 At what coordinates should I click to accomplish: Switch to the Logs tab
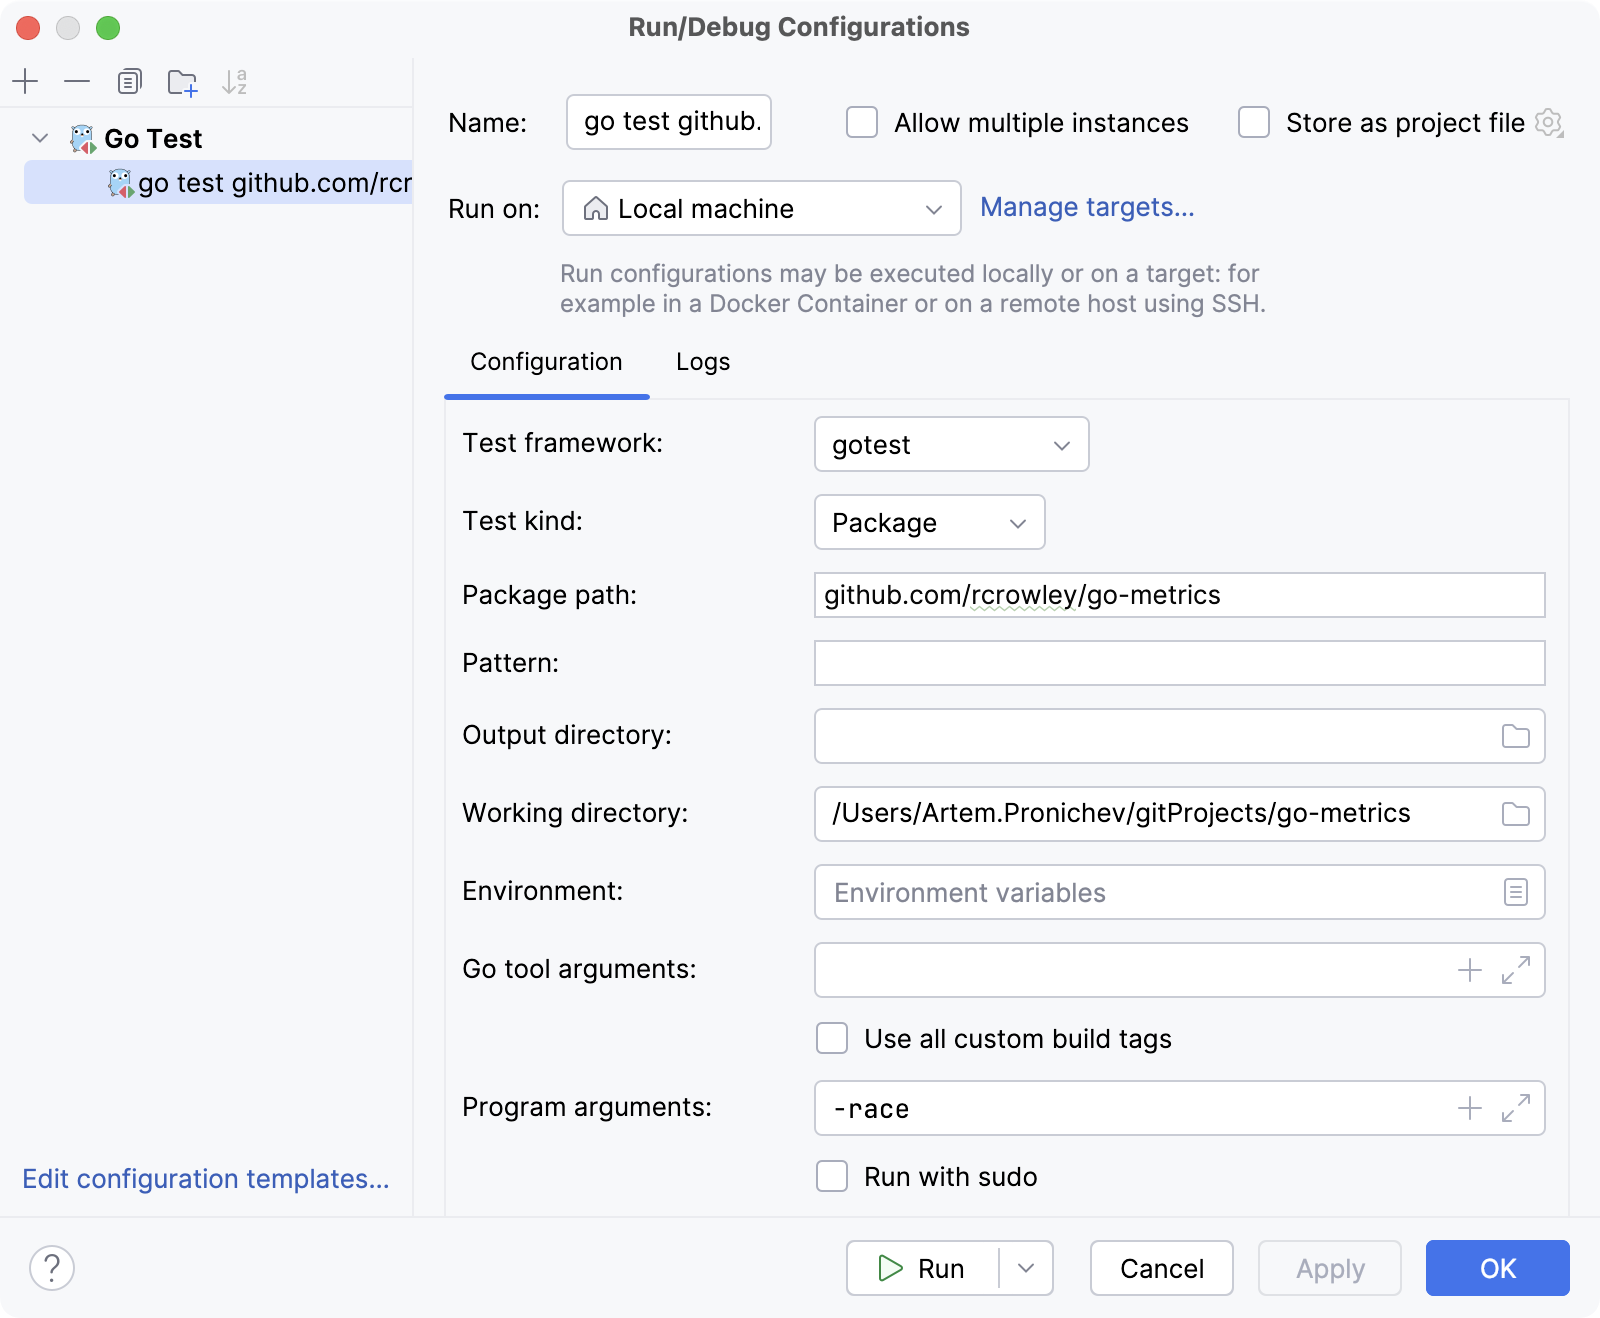703,362
